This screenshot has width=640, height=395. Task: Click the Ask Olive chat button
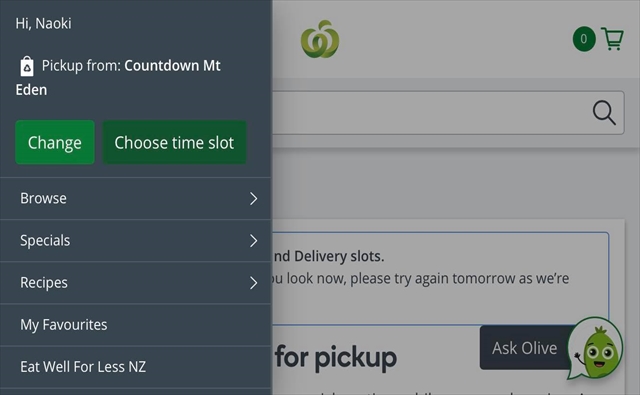coord(524,348)
